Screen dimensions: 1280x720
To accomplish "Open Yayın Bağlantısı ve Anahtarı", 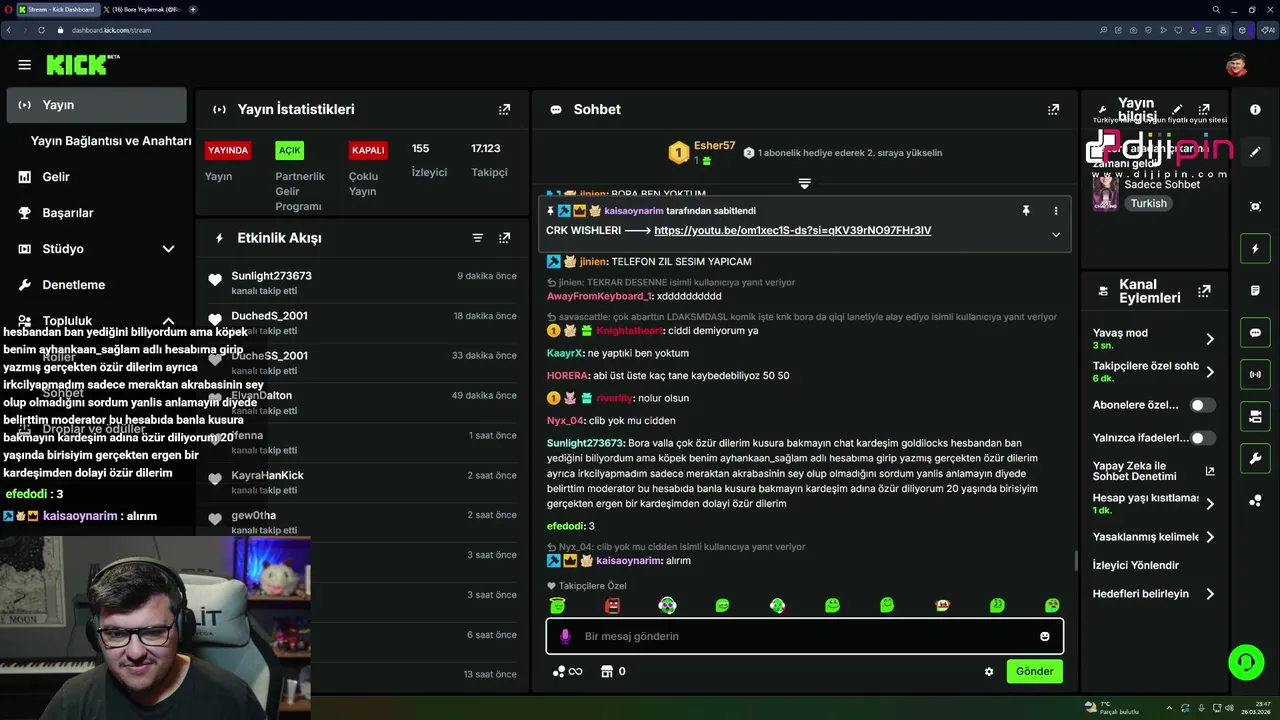I will (111, 141).
